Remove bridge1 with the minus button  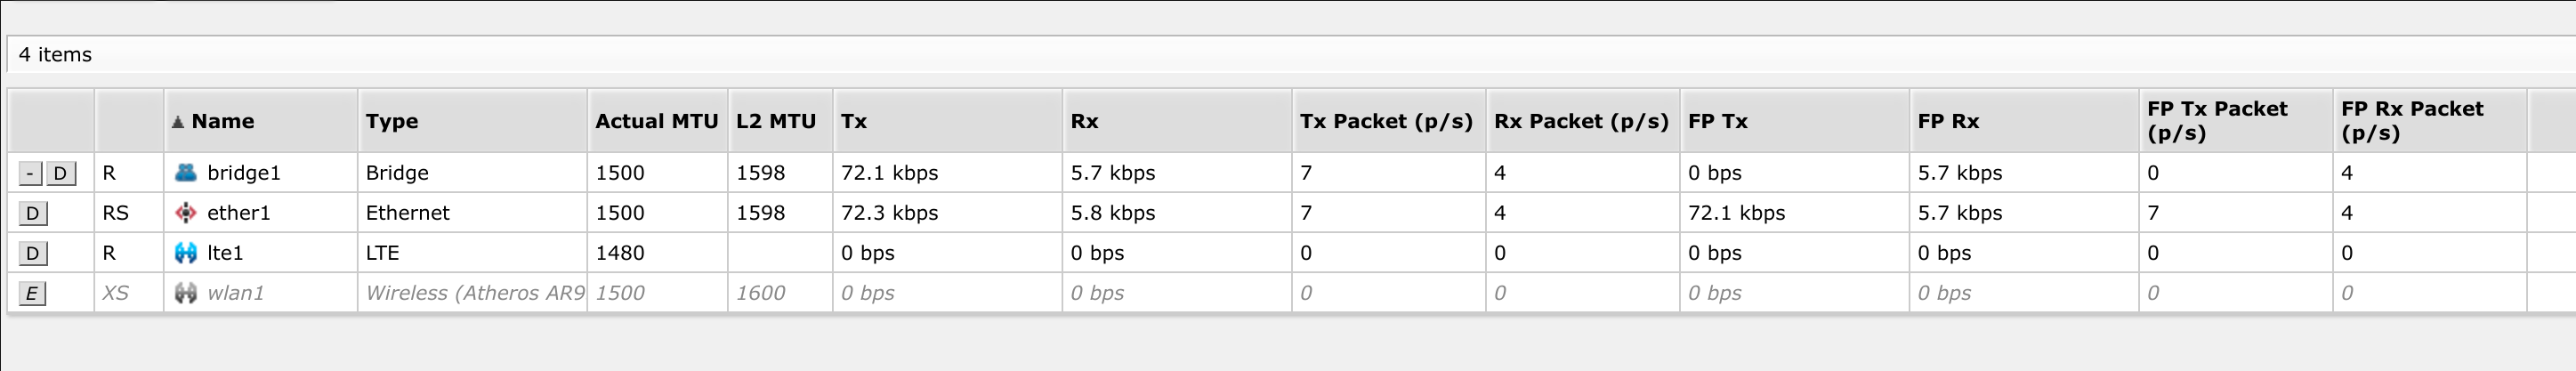[30, 173]
